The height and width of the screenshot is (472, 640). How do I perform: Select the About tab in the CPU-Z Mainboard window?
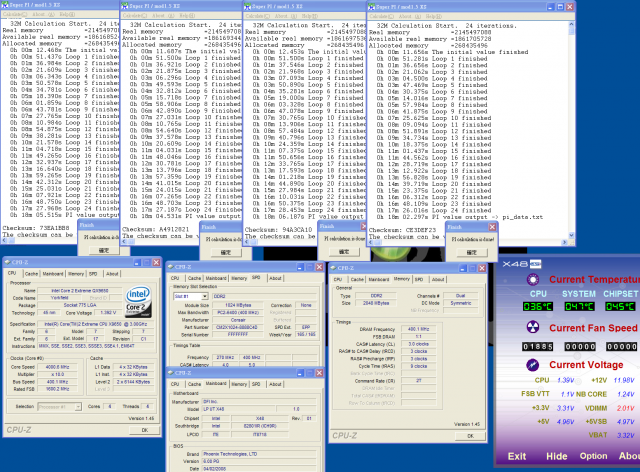[x=275, y=384]
